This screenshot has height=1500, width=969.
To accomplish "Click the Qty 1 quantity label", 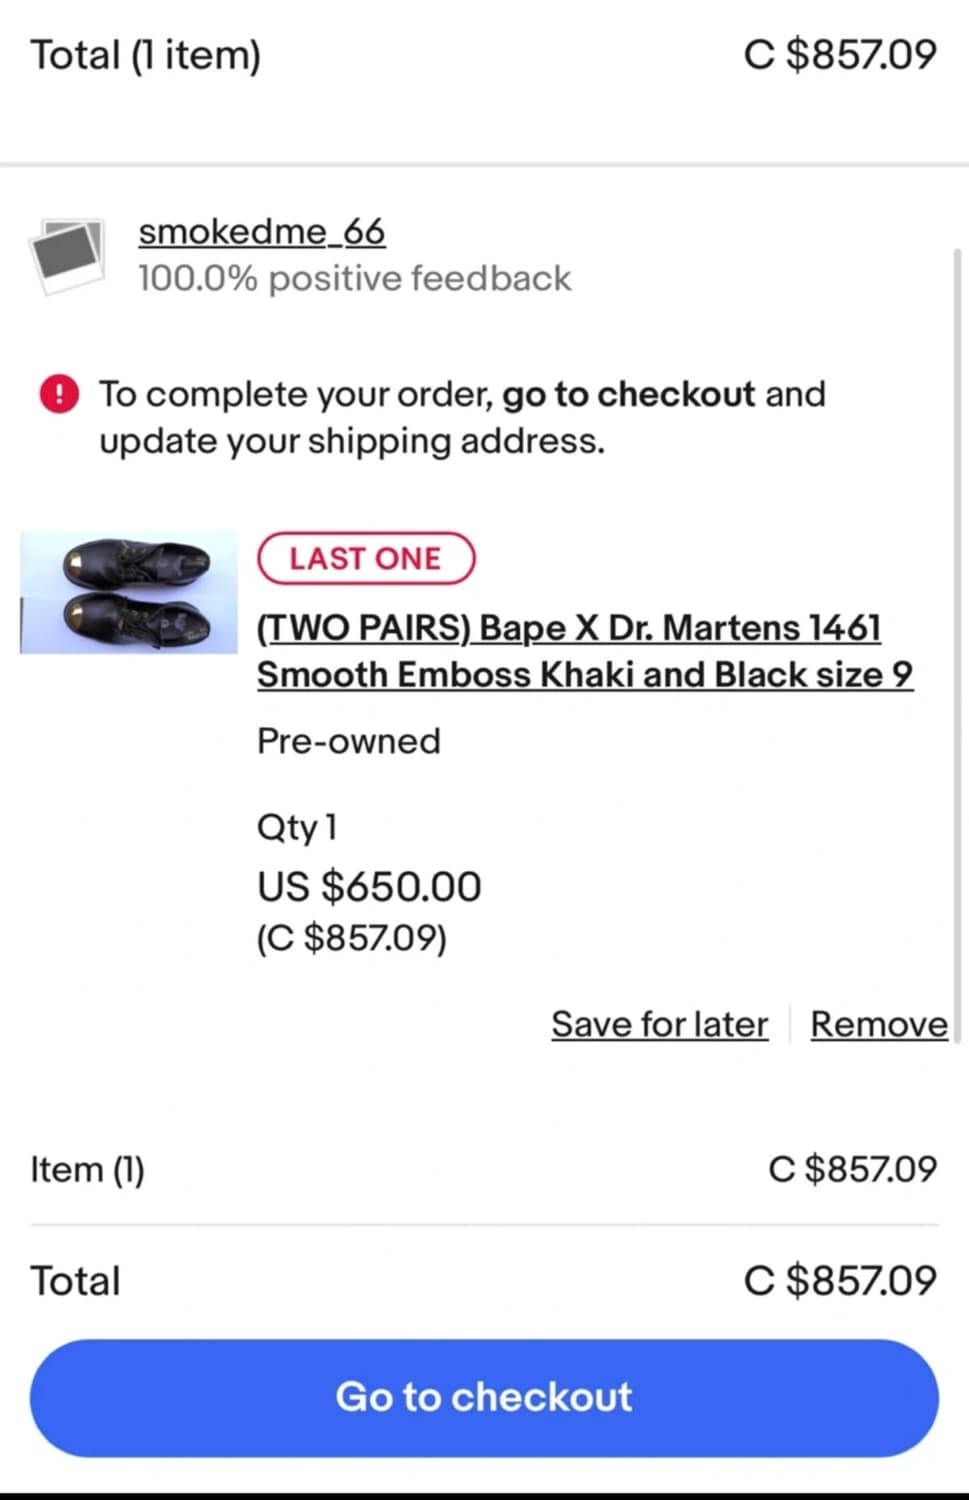I will tap(297, 827).
